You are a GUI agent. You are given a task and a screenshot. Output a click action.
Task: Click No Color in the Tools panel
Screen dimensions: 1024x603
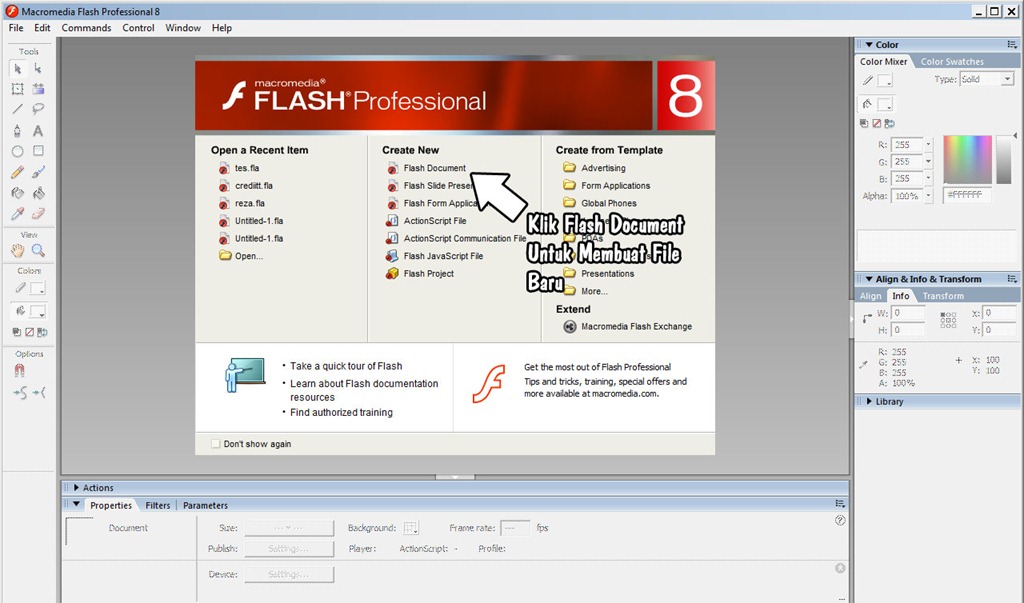tap(29, 332)
